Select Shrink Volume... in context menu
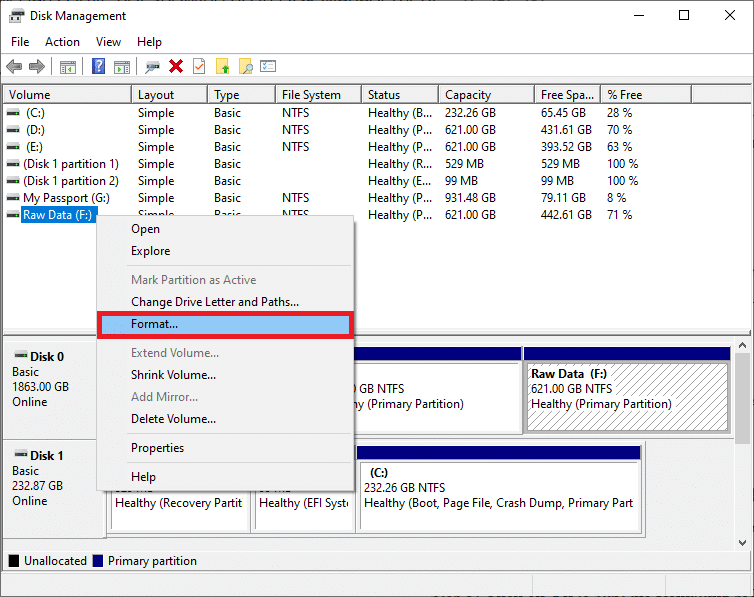This screenshot has height=597, width=754. (x=173, y=375)
